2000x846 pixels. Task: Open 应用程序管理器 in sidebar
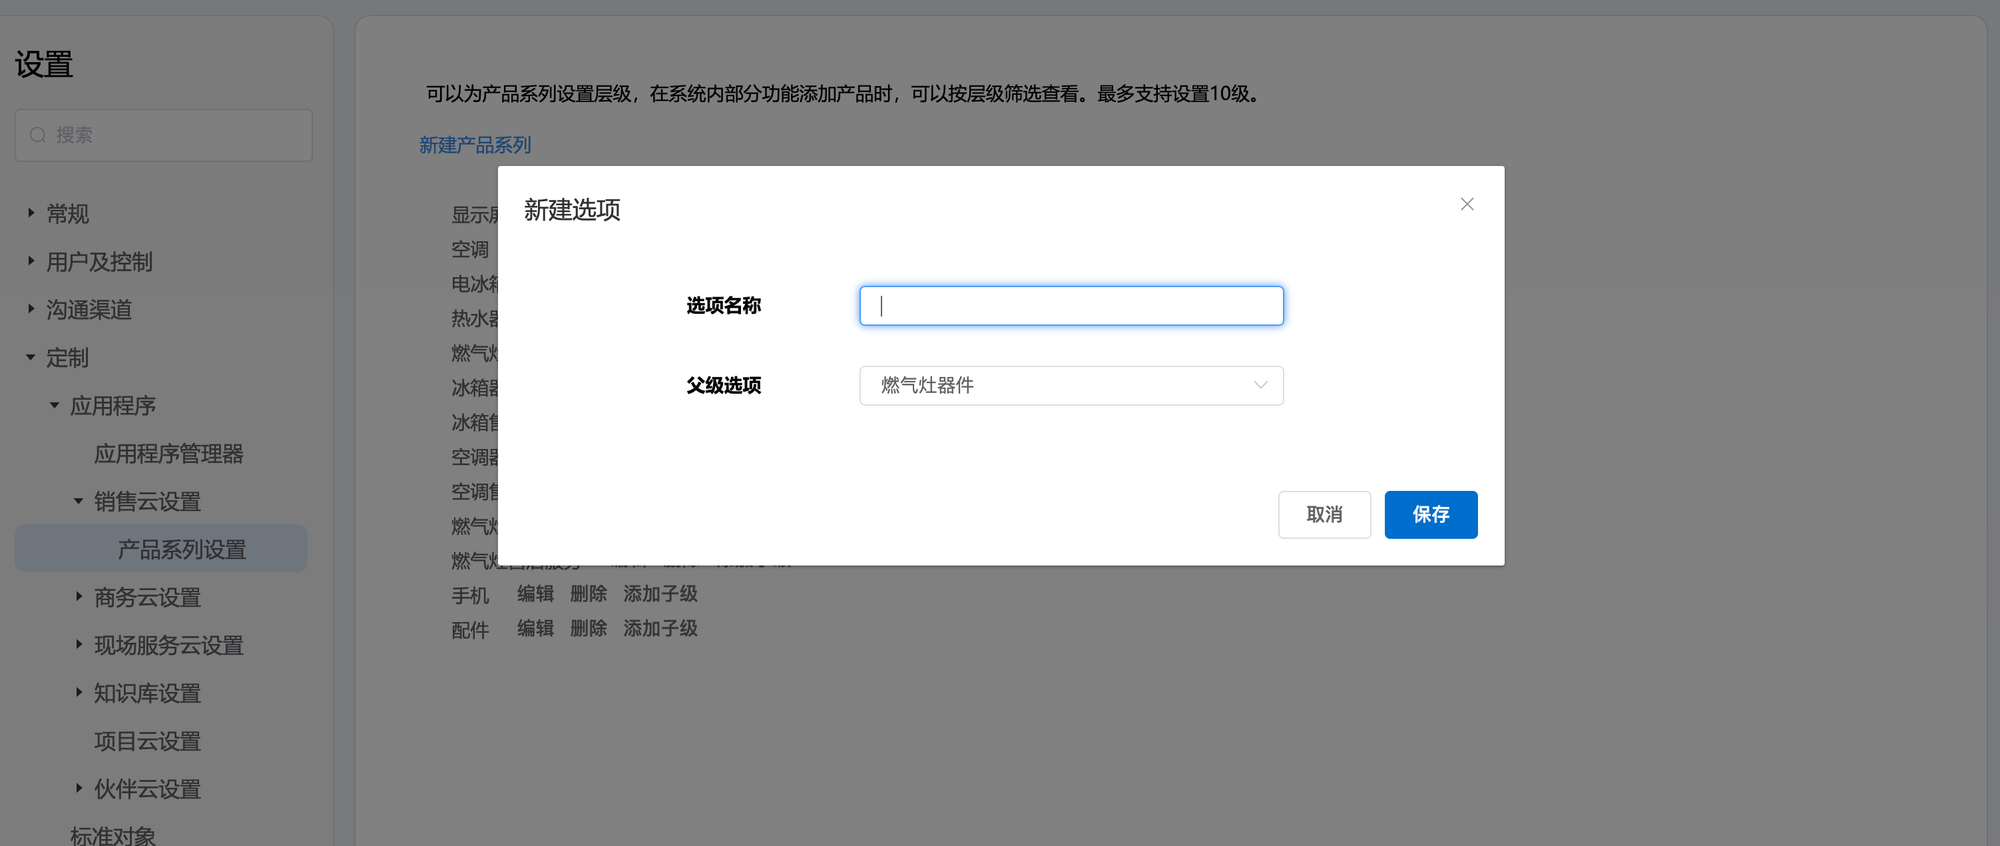point(168,454)
